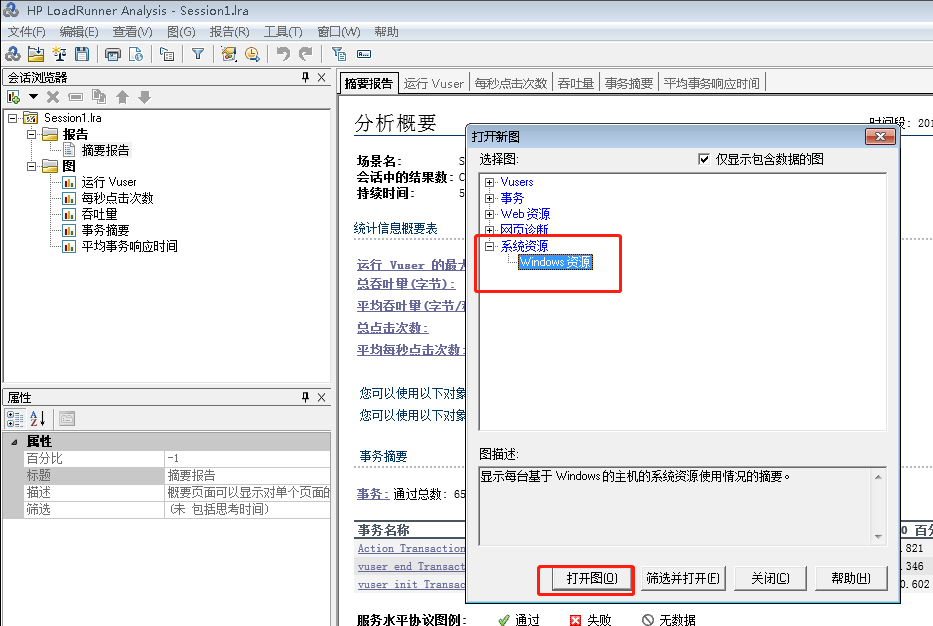Select Windows 资源 in graph tree
Viewport: 933px width, 626px height.
tap(555, 263)
